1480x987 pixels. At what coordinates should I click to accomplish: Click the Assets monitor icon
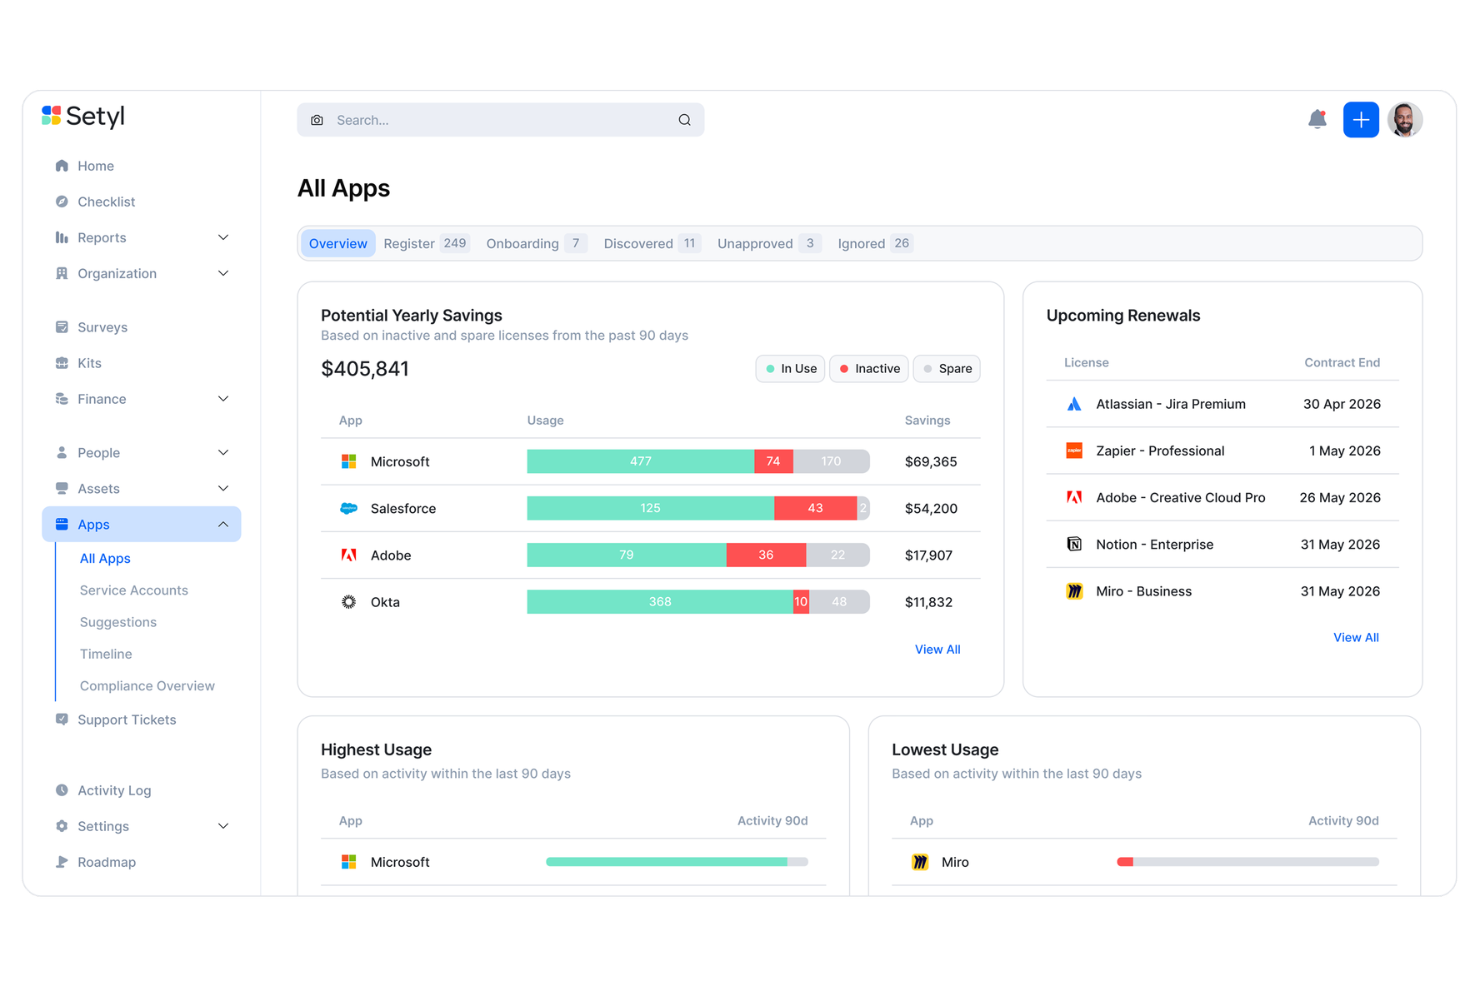[x=62, y=489]
